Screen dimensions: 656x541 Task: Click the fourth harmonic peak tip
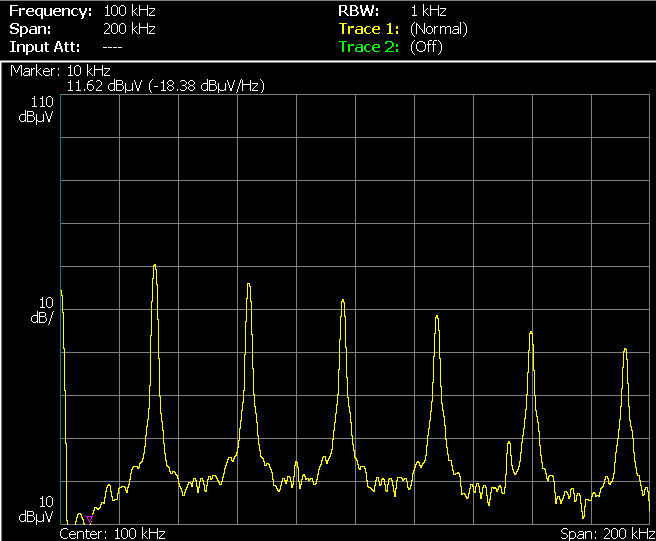[437, 316]
